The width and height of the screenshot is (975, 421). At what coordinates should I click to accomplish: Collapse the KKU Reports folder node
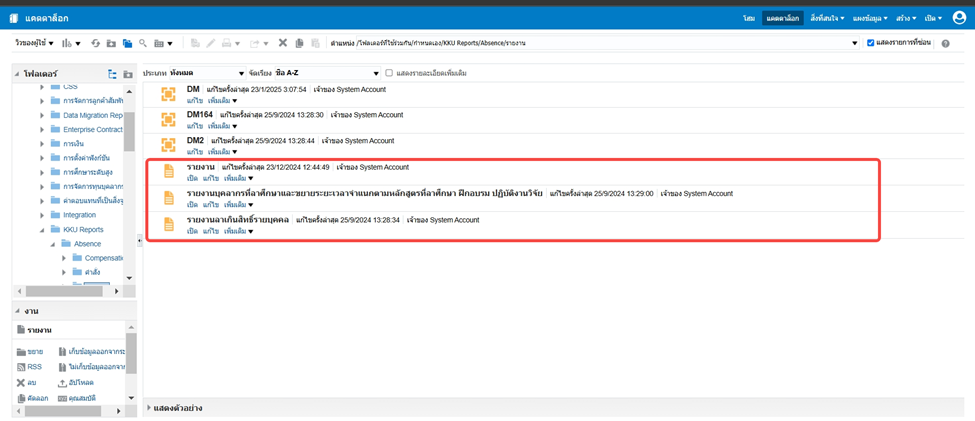point(42,230)
